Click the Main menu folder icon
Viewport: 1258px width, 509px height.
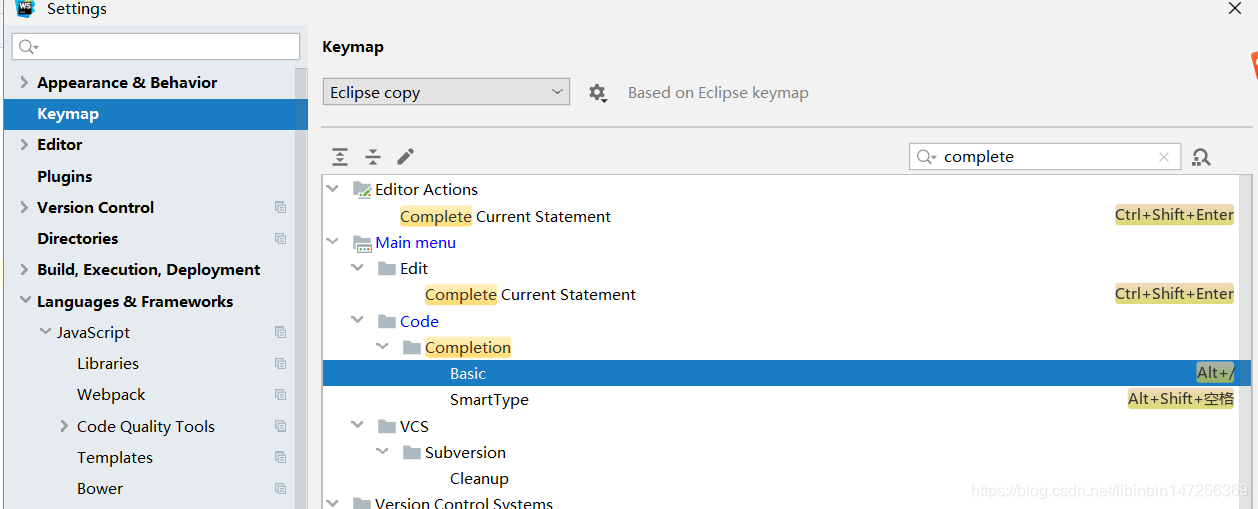pyautogui.click(x=362, y=242)
